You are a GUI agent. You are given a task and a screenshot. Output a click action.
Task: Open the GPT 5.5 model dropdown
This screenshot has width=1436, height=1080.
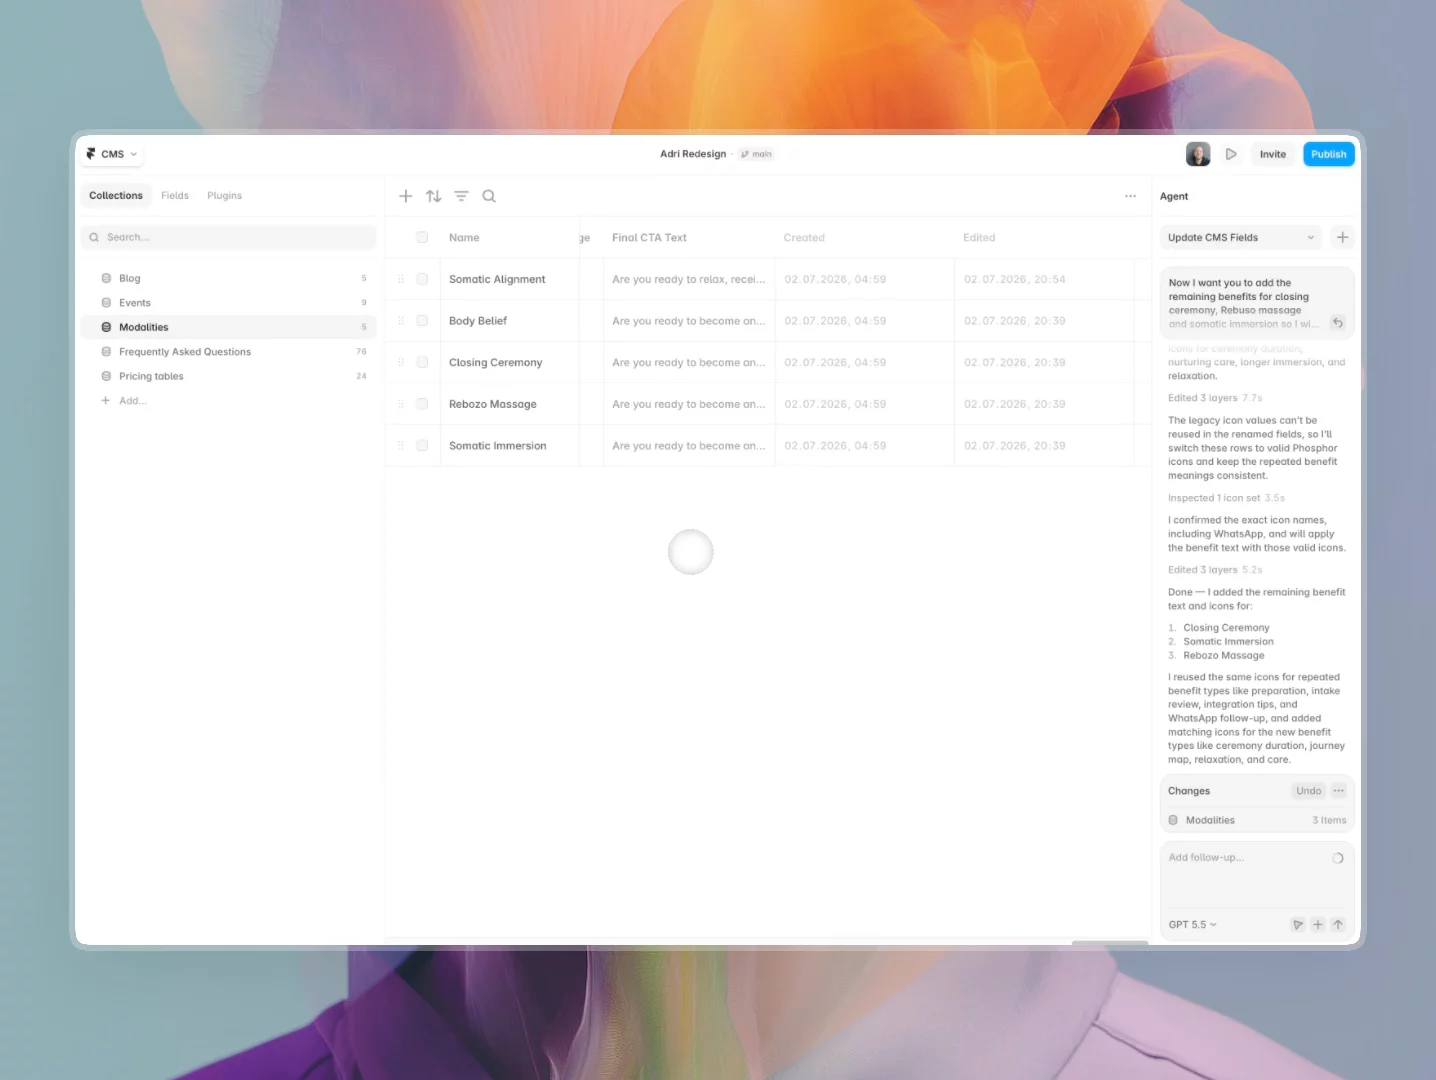pos(1193,925)
